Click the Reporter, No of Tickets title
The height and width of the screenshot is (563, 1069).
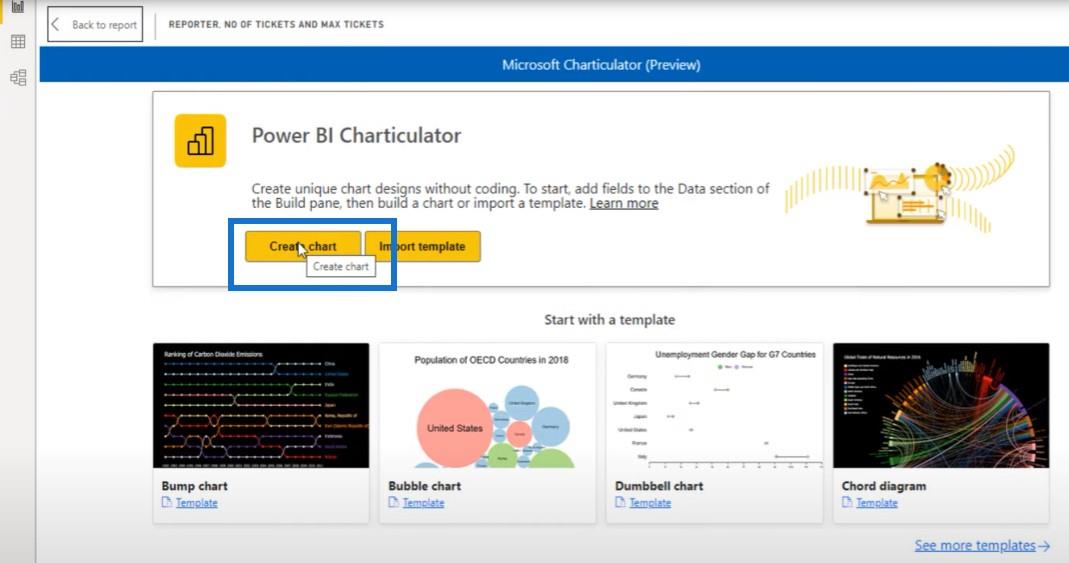tap(276, 25)
